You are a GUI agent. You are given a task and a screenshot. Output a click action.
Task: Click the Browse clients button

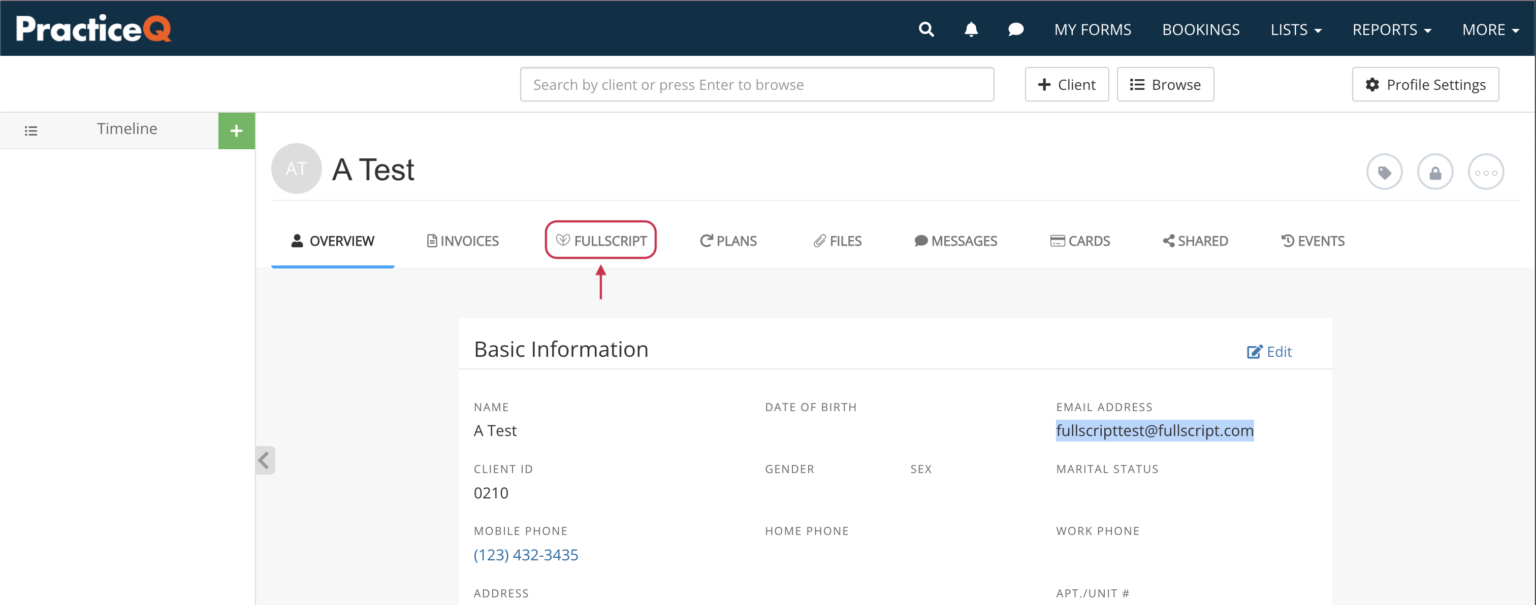[x=1165, y=84]
